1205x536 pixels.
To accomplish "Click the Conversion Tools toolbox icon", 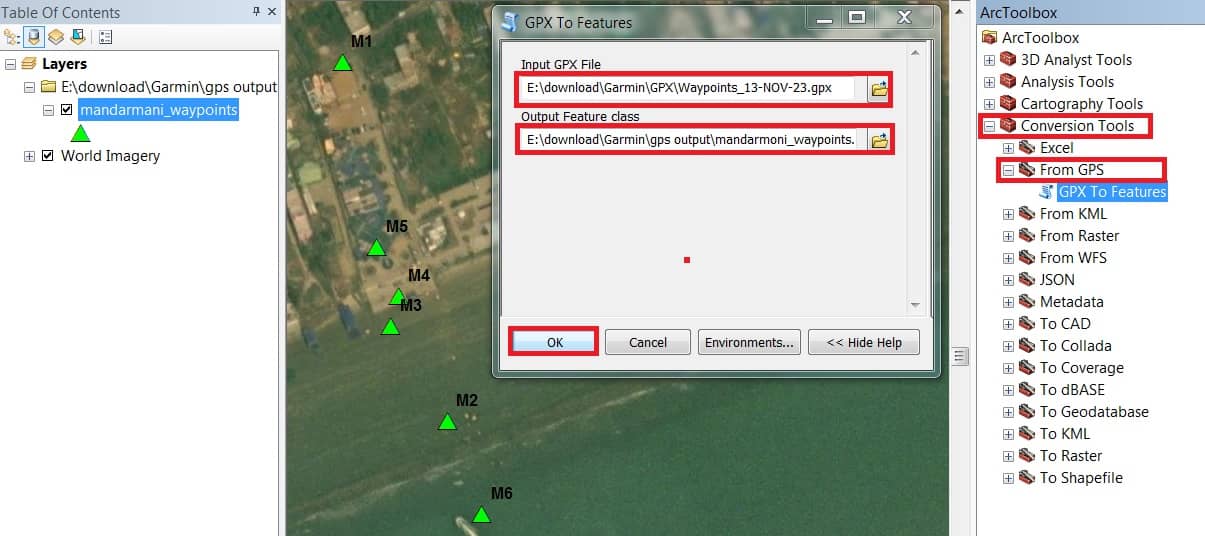I will (x=1009, y=126).
